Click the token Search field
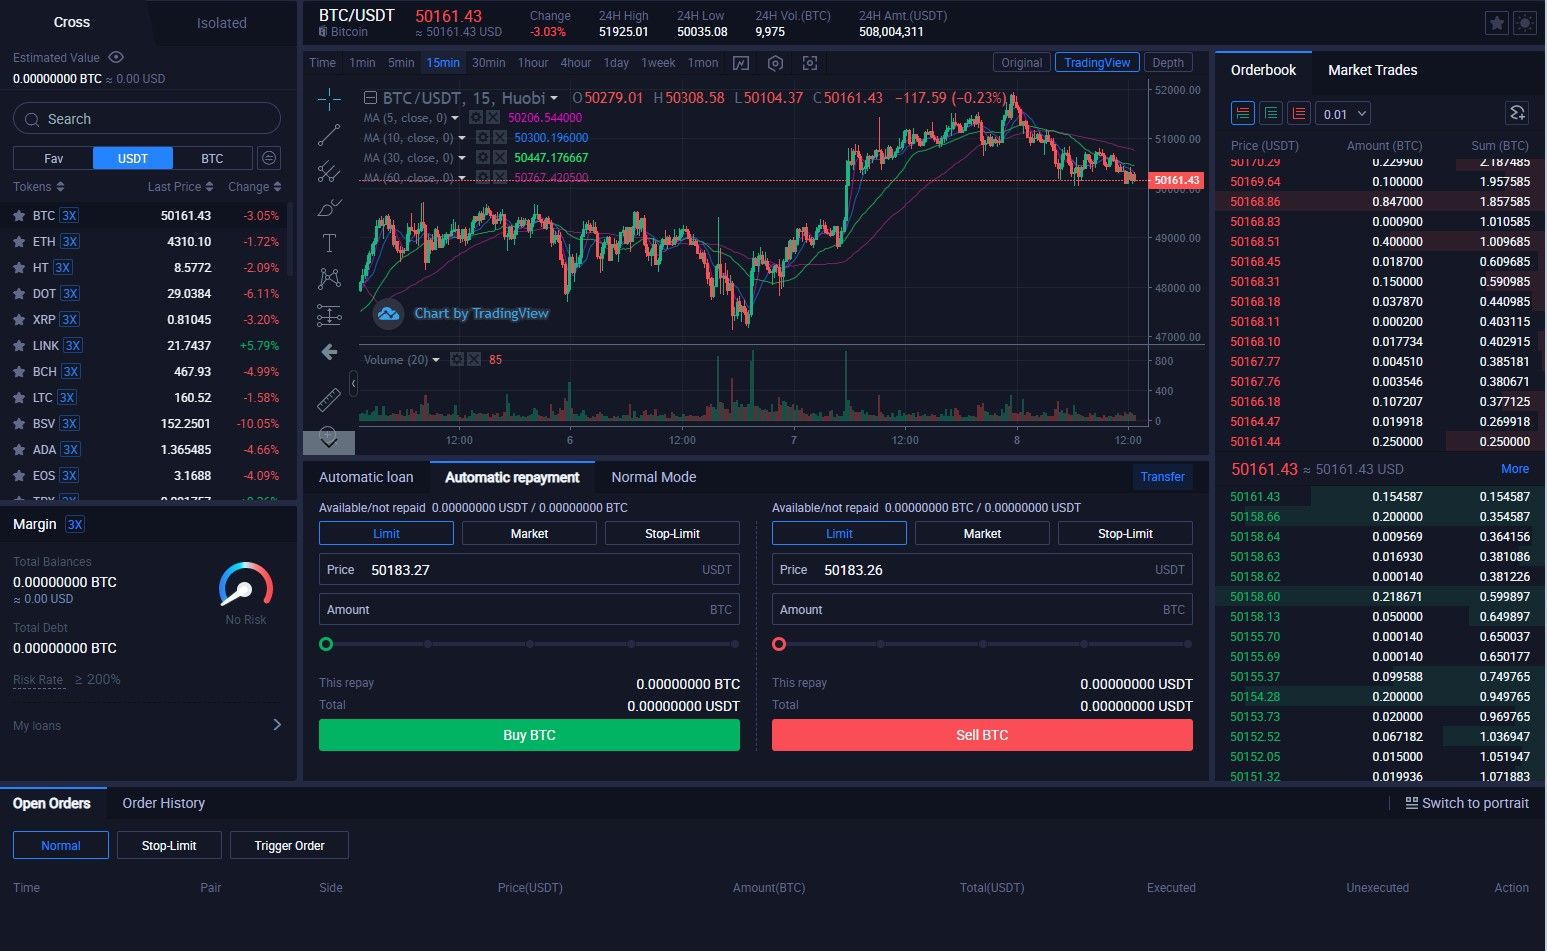The width and height of the screenshot is (1547, 951). pyautogui.click(x=147, y=119)
